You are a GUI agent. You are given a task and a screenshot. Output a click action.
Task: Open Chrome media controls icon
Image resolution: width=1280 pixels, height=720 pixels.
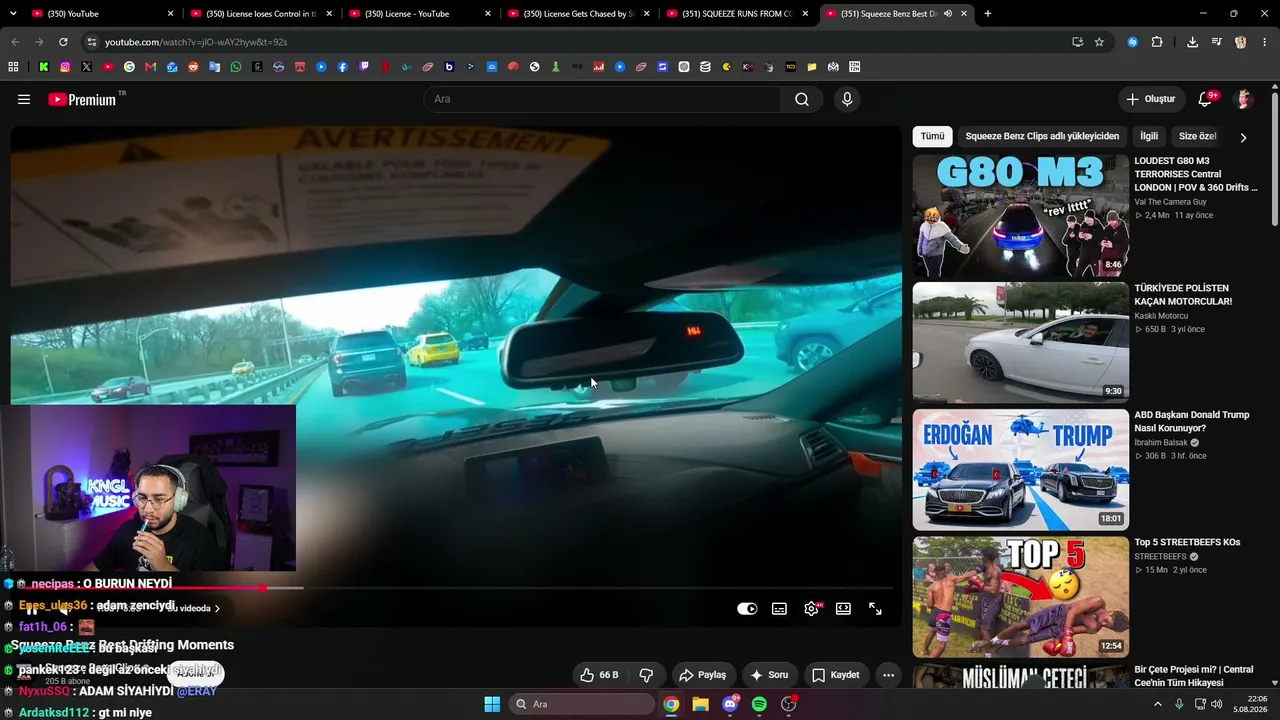click(1216, 42)
